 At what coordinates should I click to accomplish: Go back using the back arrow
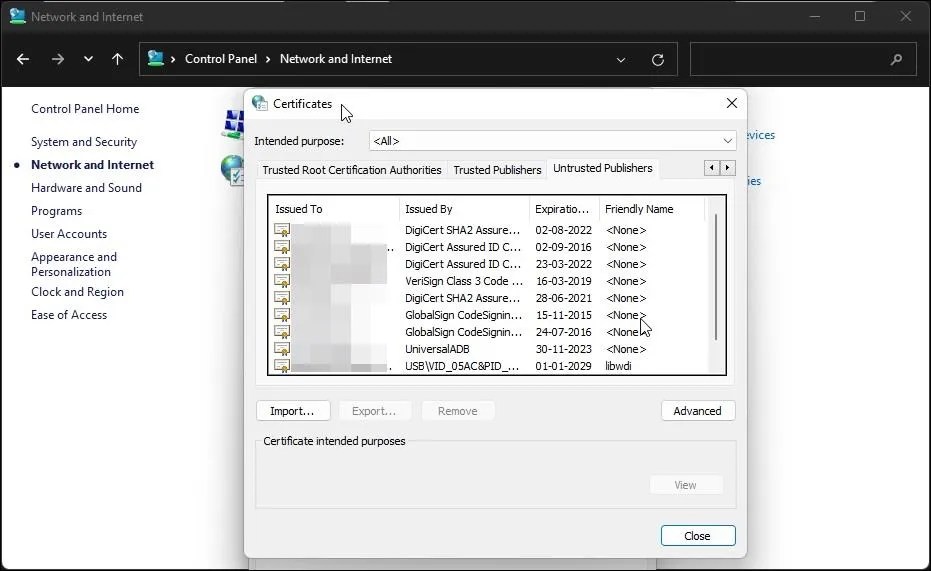tap(23, 59)
